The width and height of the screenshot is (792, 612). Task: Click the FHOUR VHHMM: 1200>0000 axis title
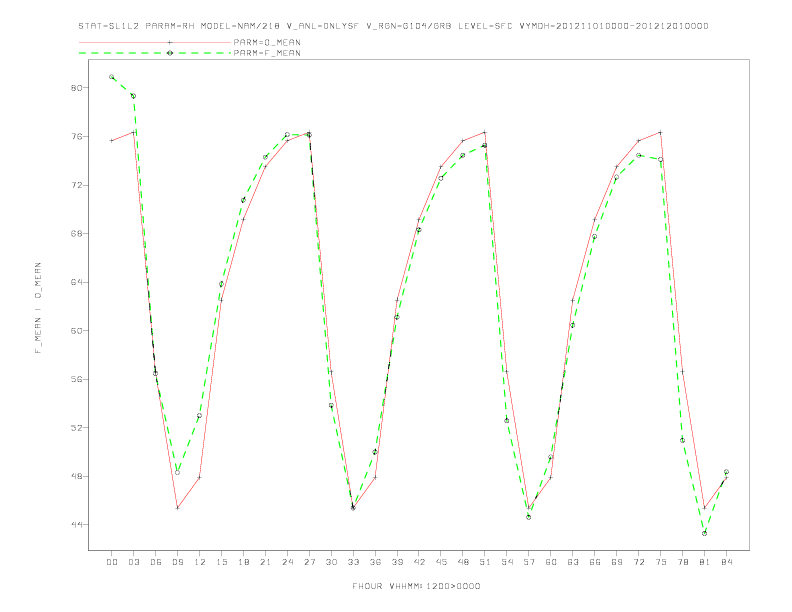[x=416, y=586]
